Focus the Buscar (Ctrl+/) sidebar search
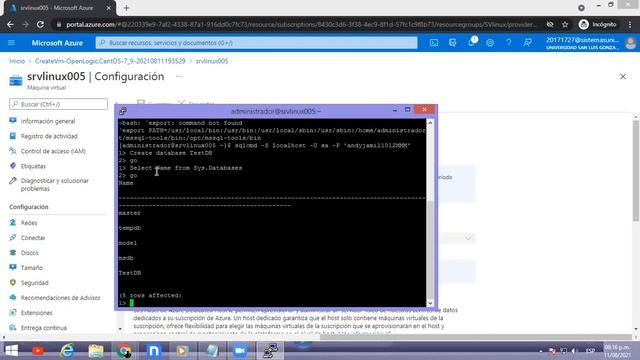This screenshot has height=360, width=640. 58,104
